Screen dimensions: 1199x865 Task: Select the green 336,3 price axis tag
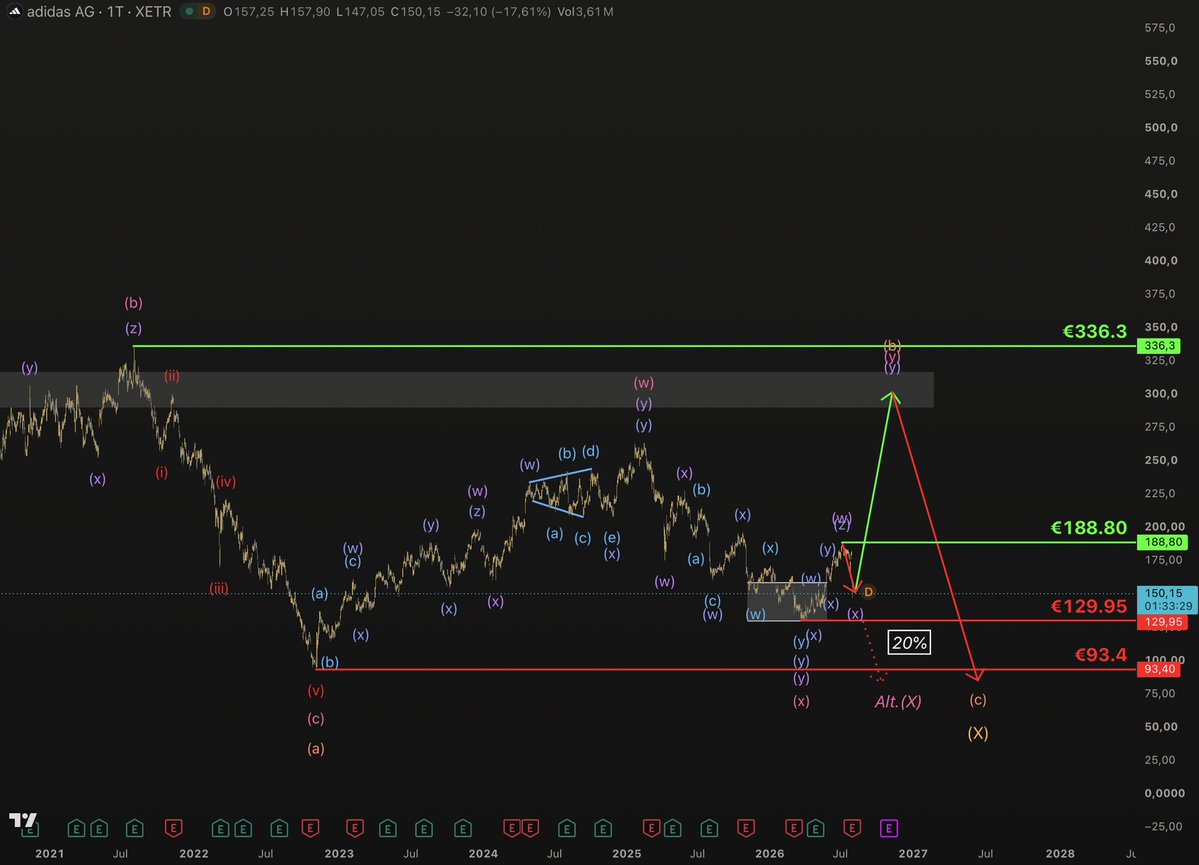click(1159, 346)
